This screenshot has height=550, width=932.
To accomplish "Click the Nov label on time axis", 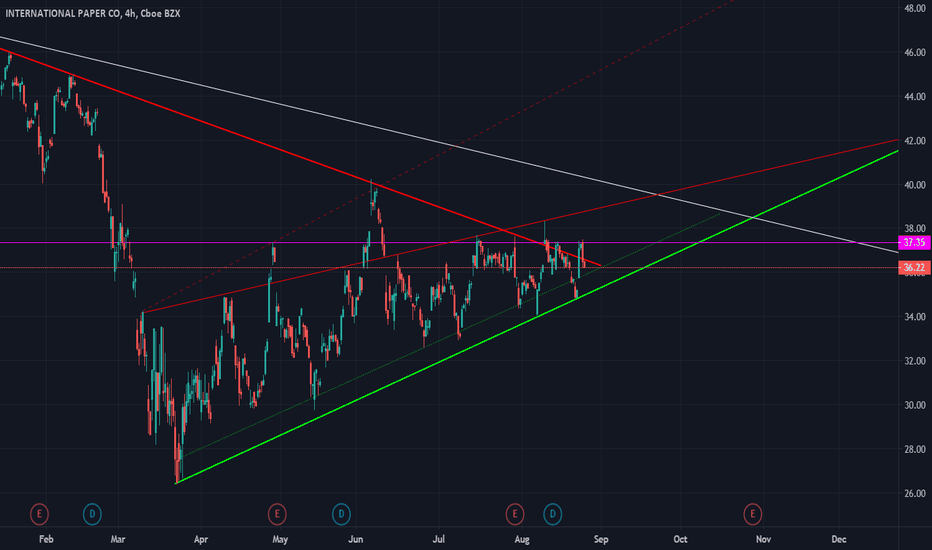I will coord(763,539).
